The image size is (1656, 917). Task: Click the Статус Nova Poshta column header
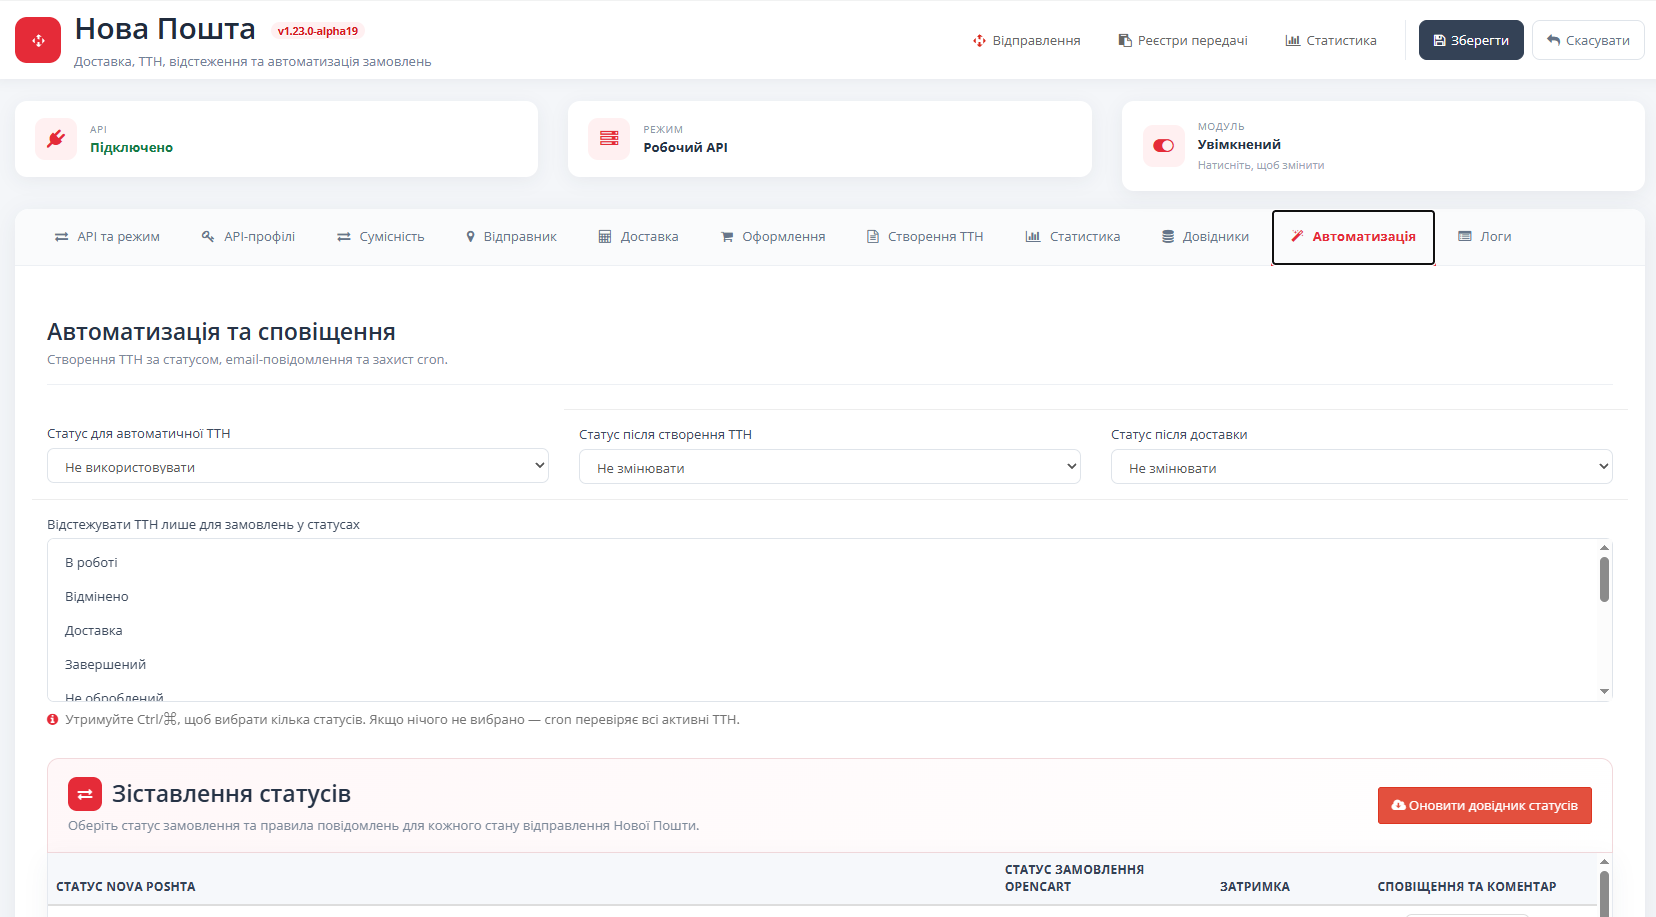pyautogui.click(x=126, y=887)
